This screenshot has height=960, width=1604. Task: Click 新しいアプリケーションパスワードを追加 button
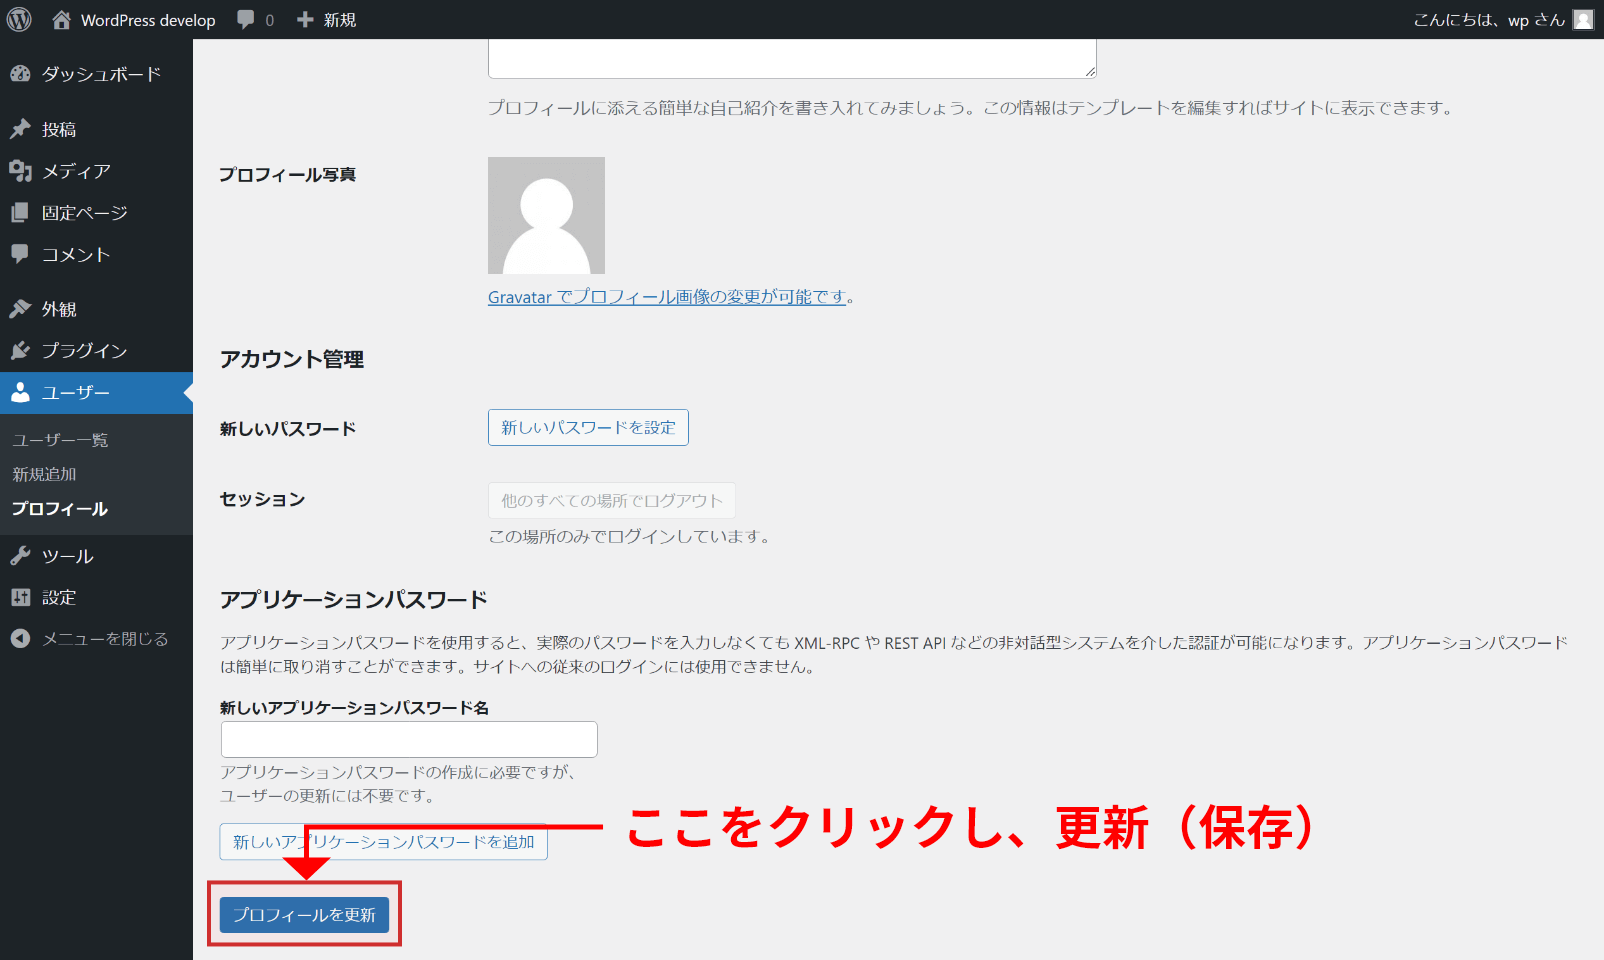click(x=384, y=842)
